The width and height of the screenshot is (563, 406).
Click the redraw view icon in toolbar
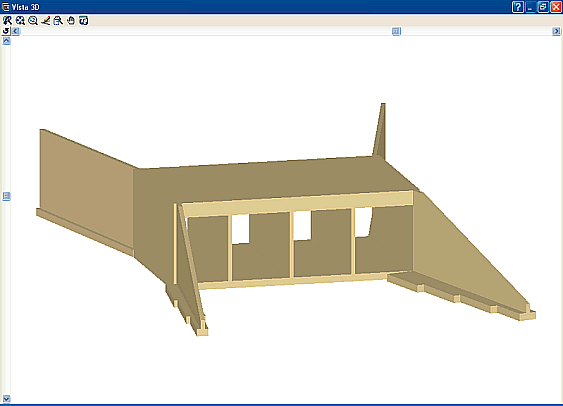click(7, 21)
